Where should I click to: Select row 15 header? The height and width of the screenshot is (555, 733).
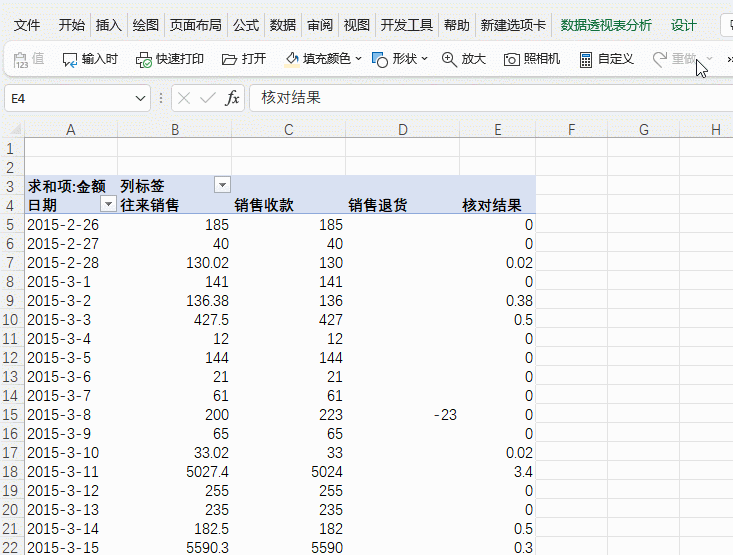[10, 415]
